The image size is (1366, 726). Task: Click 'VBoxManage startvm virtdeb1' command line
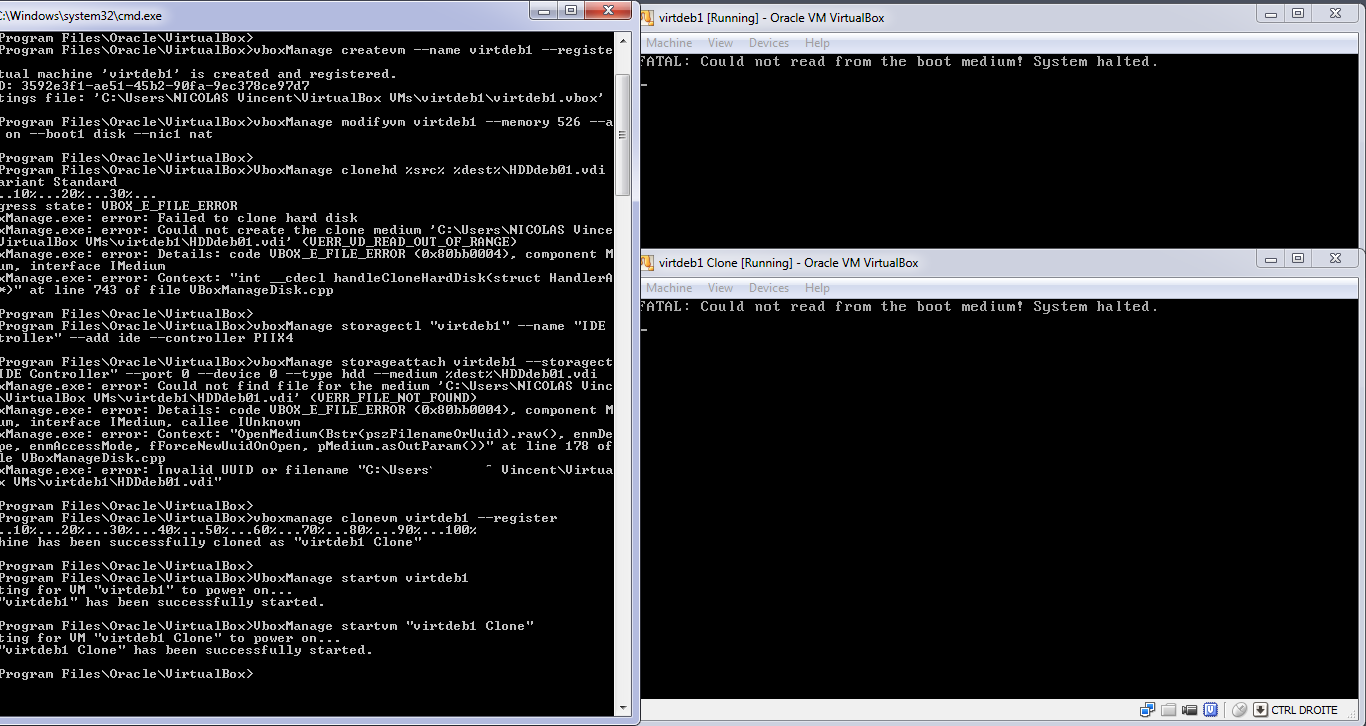click(x=234, y=578)
